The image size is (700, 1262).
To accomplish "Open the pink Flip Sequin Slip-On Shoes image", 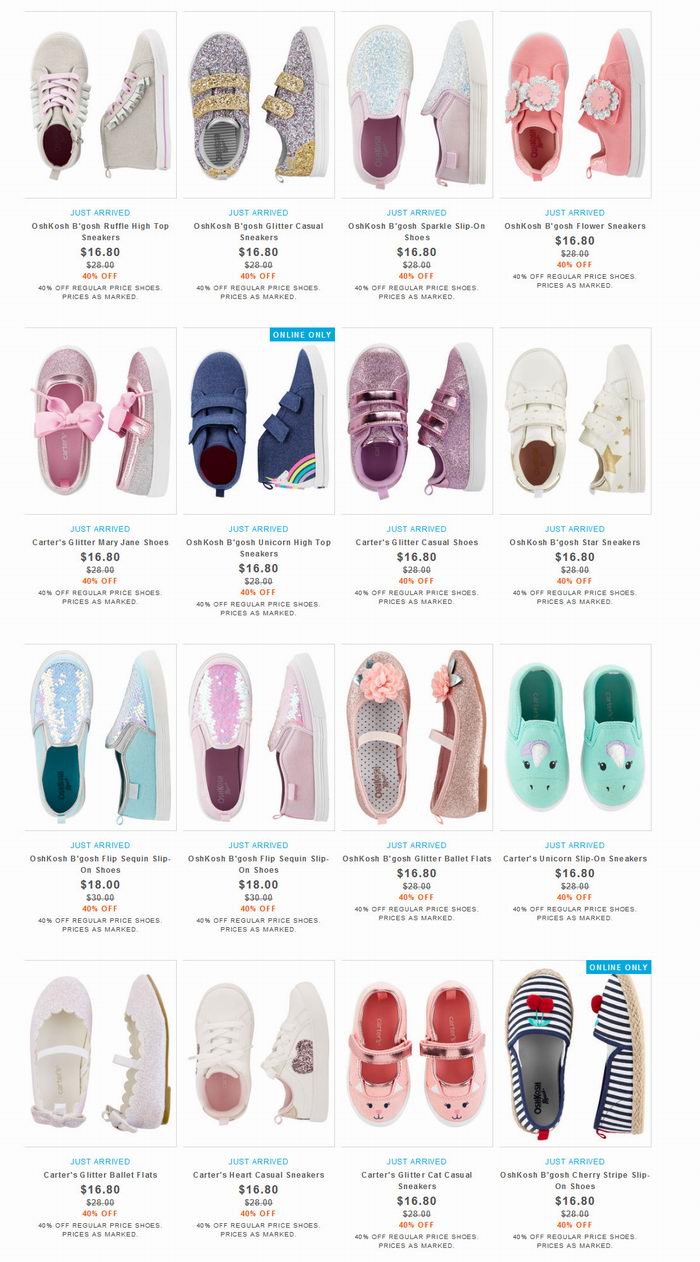I will click(x=258, y=737).
